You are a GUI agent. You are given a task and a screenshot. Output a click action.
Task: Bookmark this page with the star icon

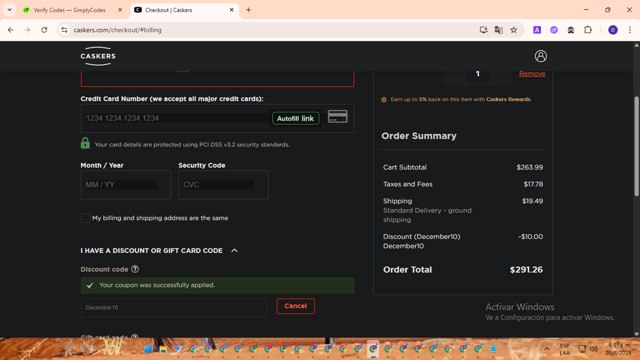point(513,30)
